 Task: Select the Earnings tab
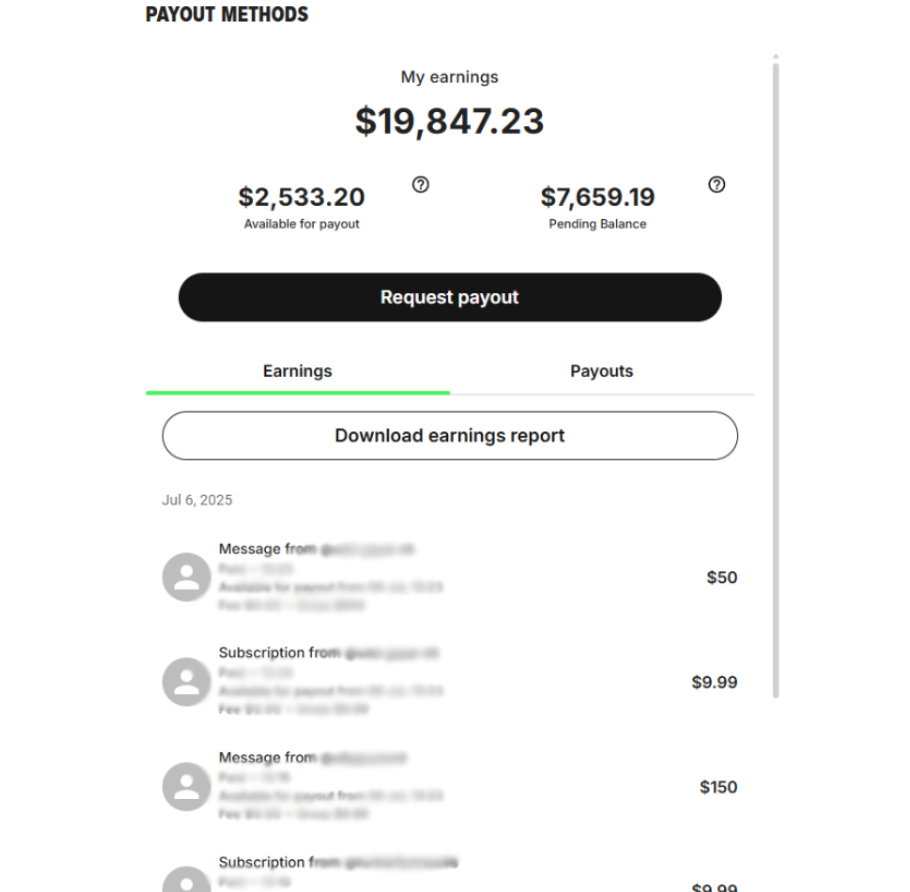[297, 371]
